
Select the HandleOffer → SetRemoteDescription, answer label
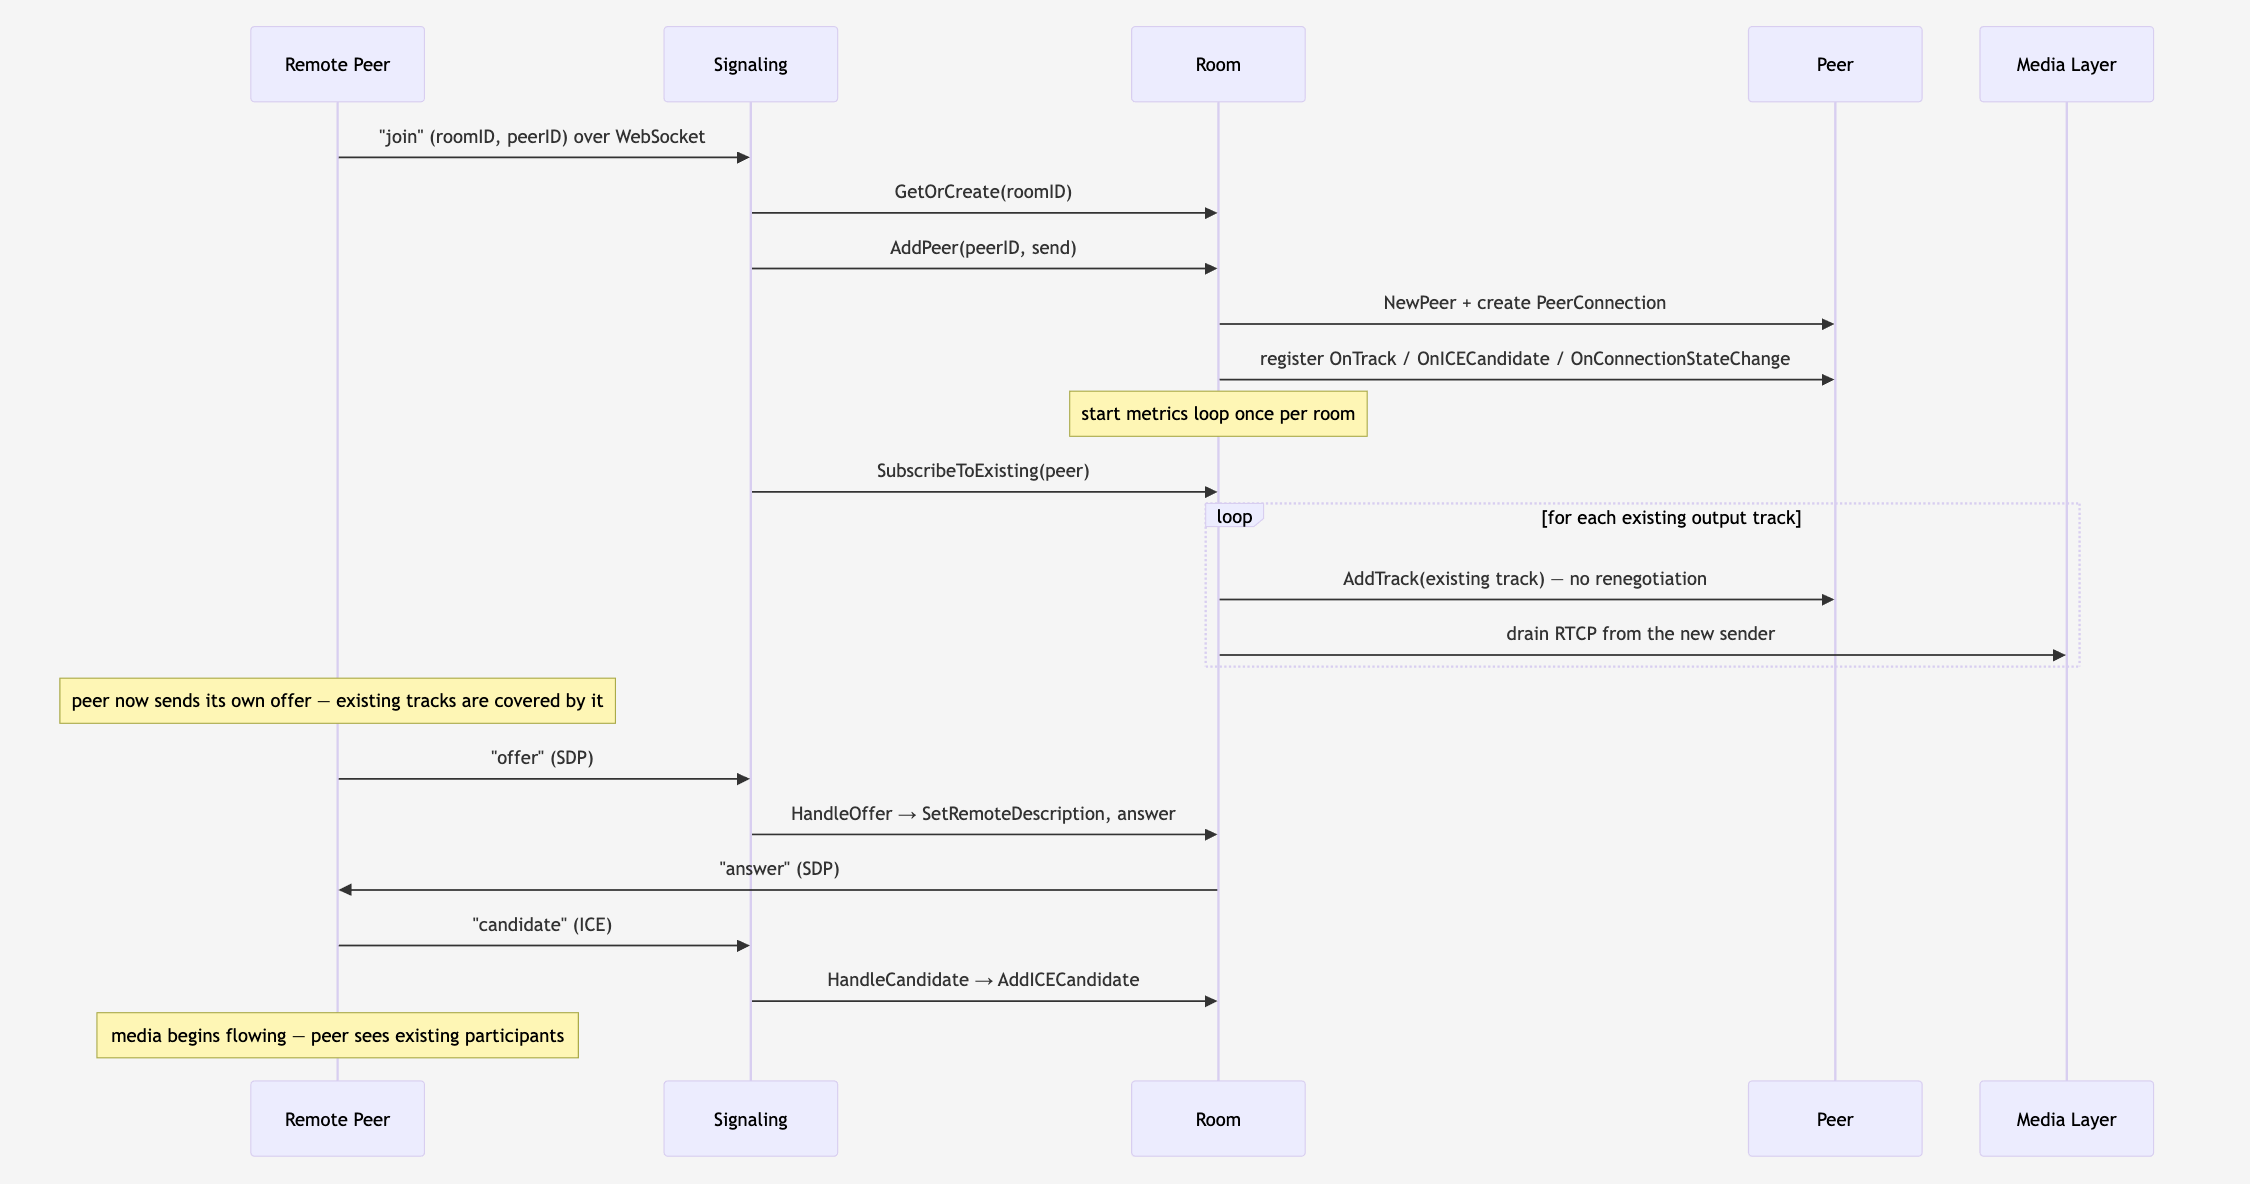point(983,814)
